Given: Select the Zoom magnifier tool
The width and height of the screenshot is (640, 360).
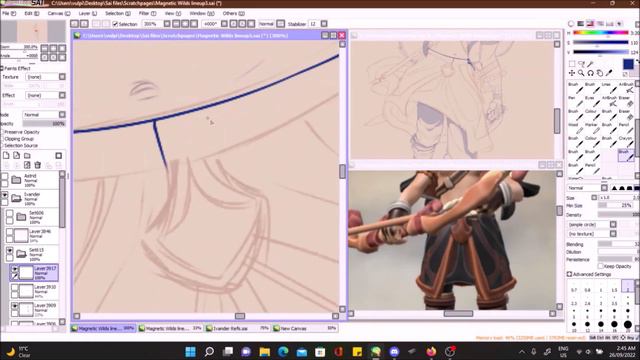Looking at the screenshot, I should (581, 73).
